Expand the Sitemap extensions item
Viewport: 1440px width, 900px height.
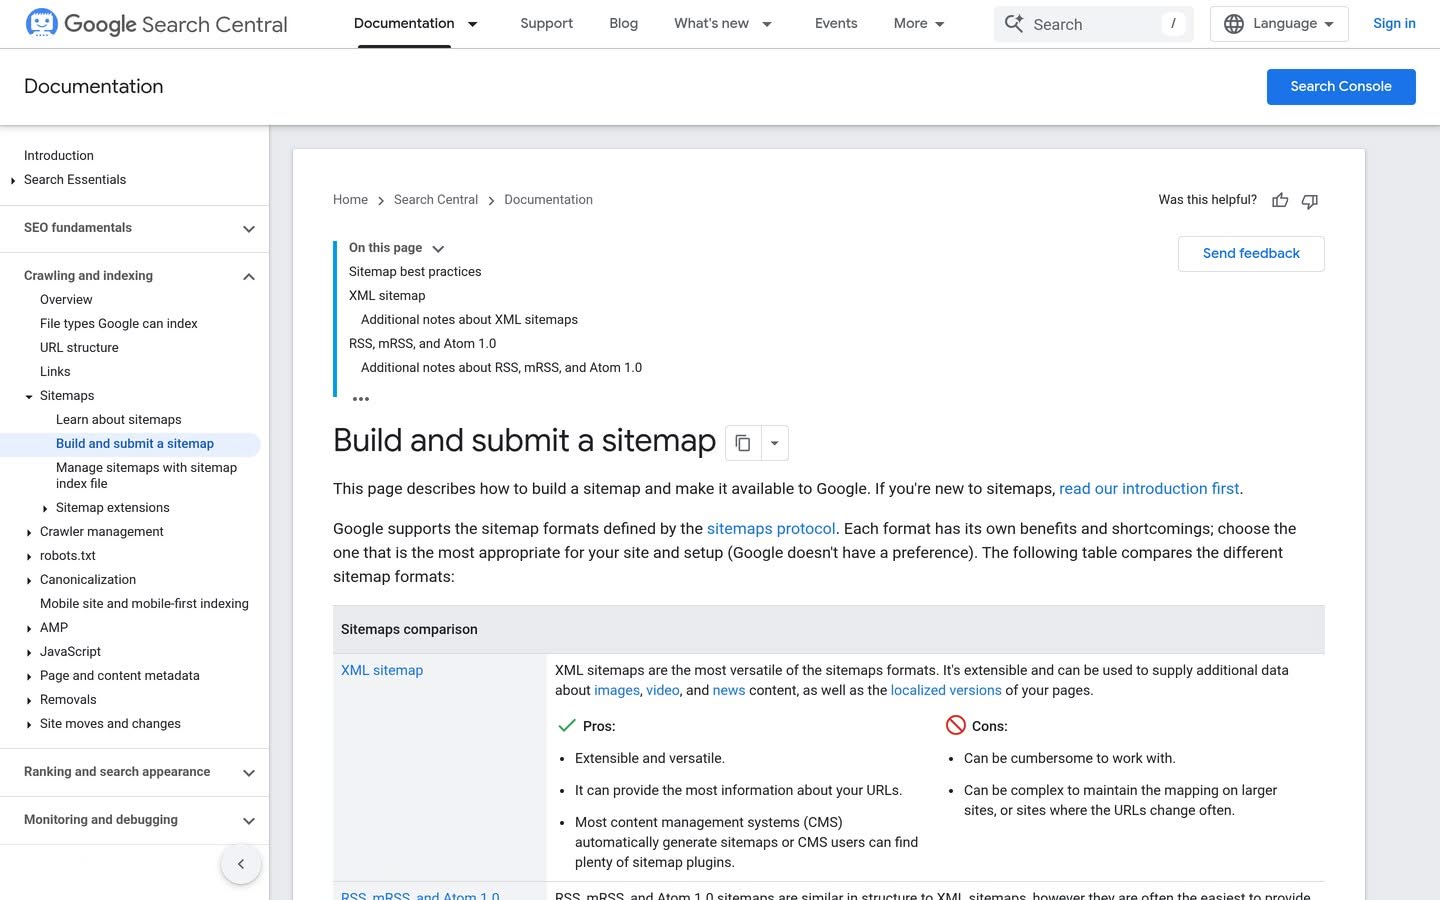(45, 509)
